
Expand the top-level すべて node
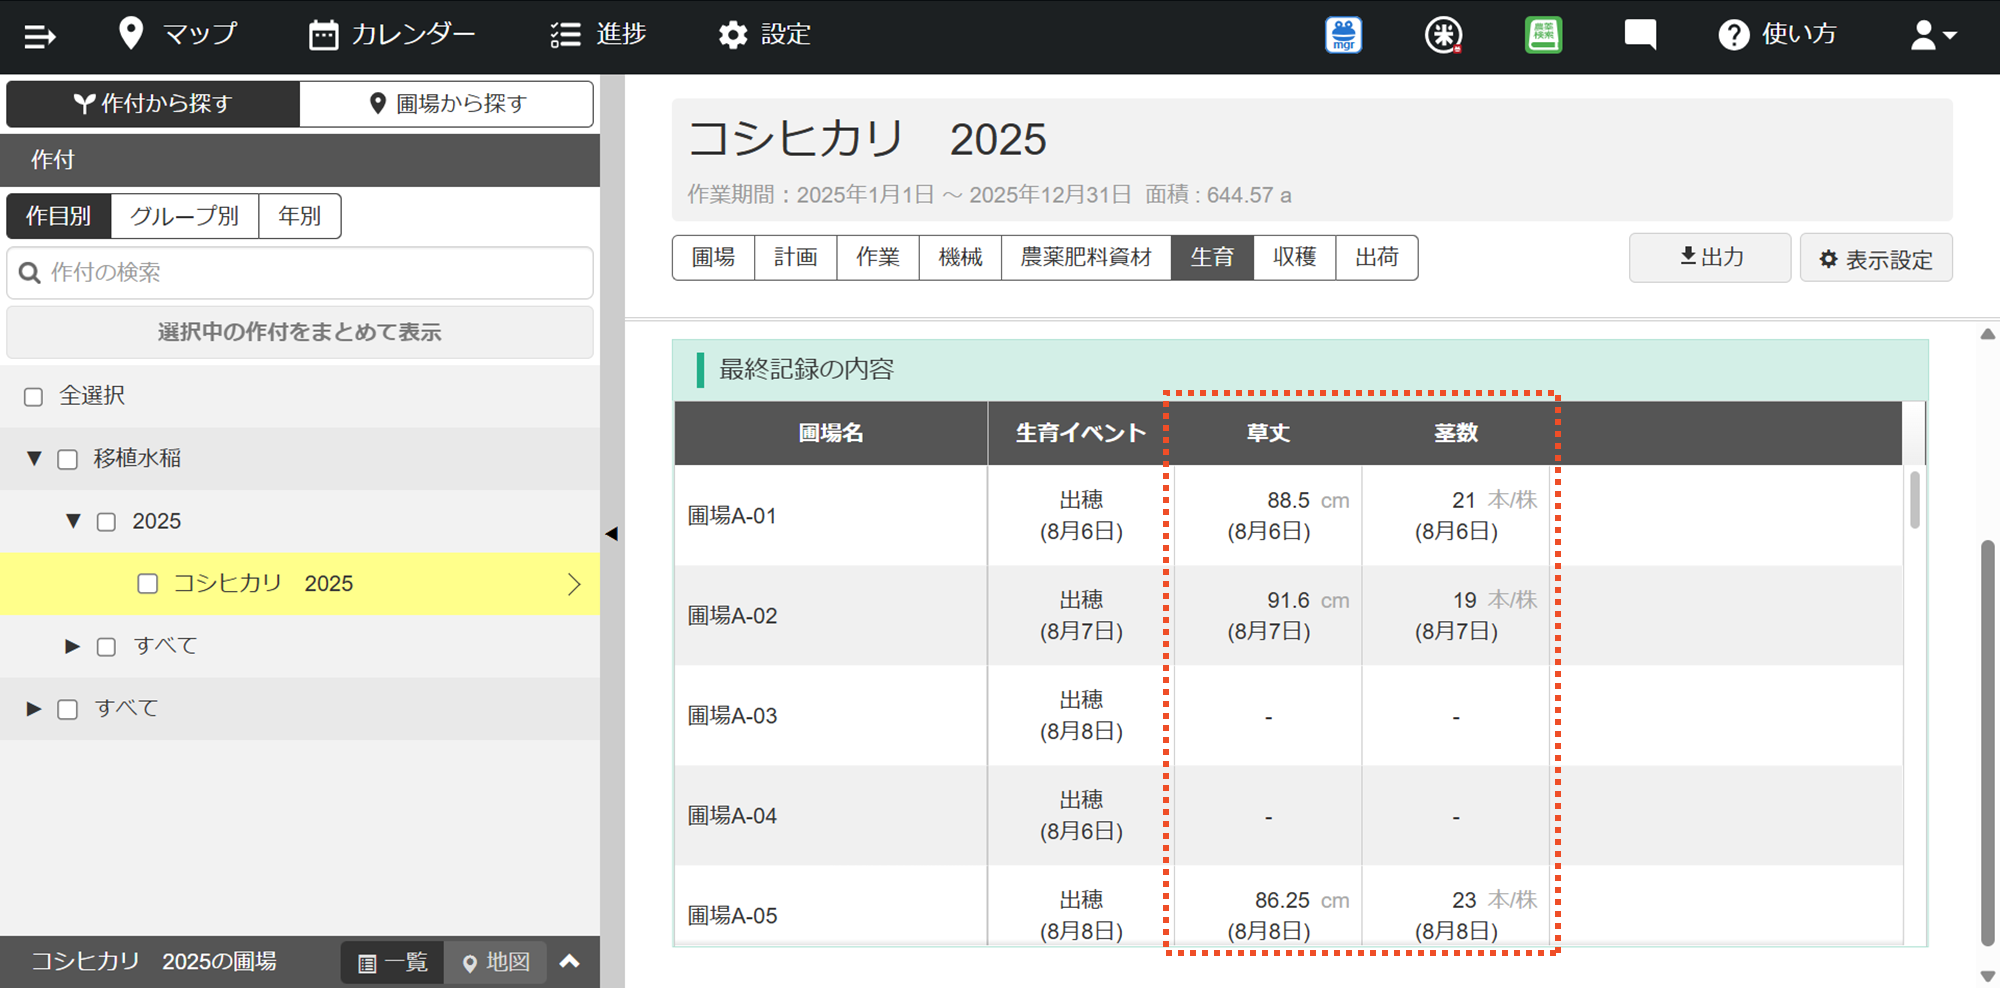(34, 709)
